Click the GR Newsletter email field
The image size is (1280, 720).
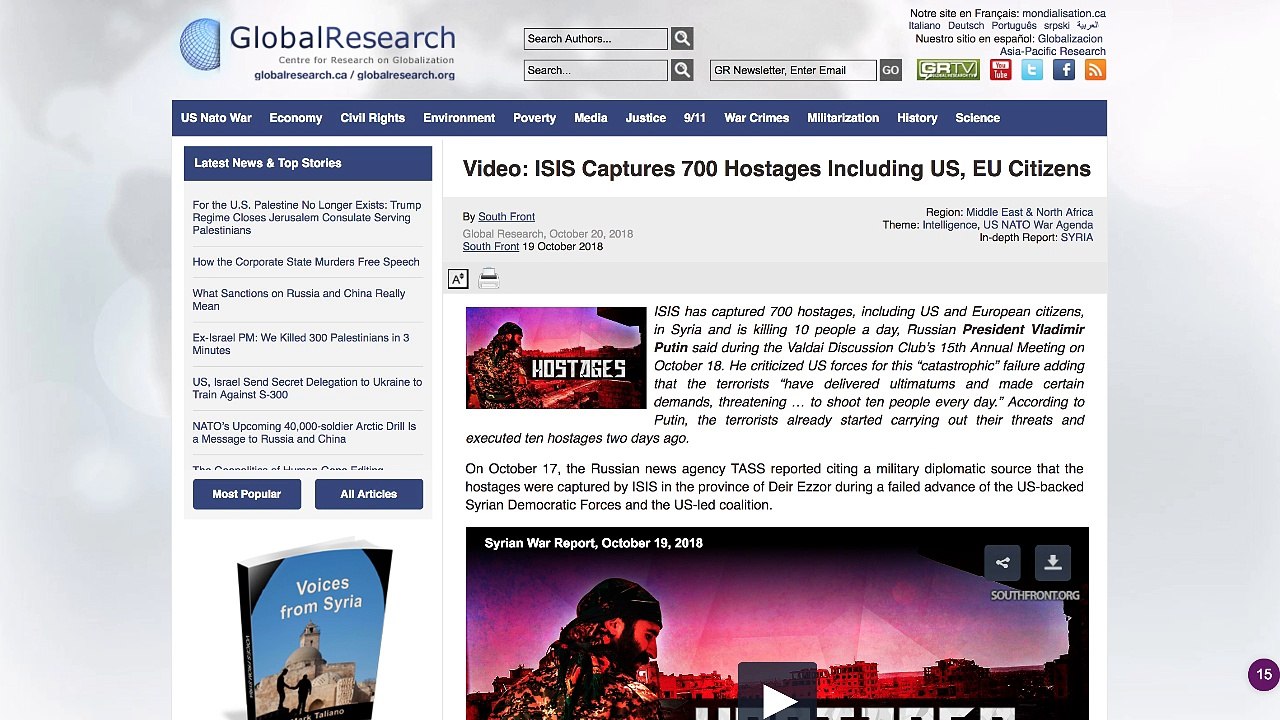click(x=793, y=70)
